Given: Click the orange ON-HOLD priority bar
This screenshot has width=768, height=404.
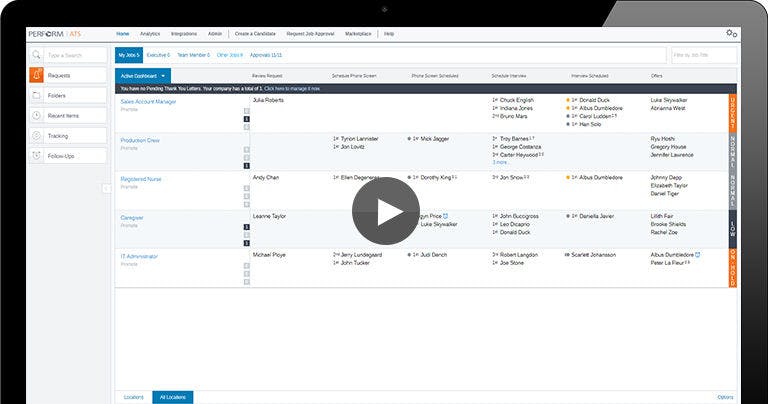Looking at the screenshot, I should point(733,268).
